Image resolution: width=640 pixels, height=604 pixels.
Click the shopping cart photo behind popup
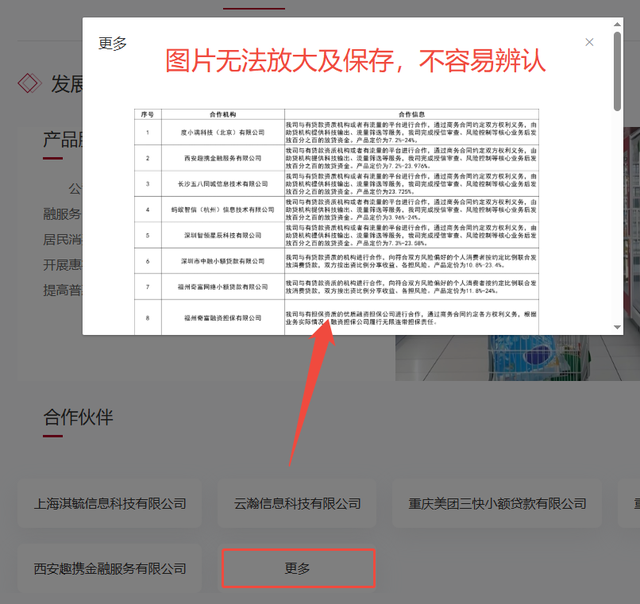tap(517, 358)
